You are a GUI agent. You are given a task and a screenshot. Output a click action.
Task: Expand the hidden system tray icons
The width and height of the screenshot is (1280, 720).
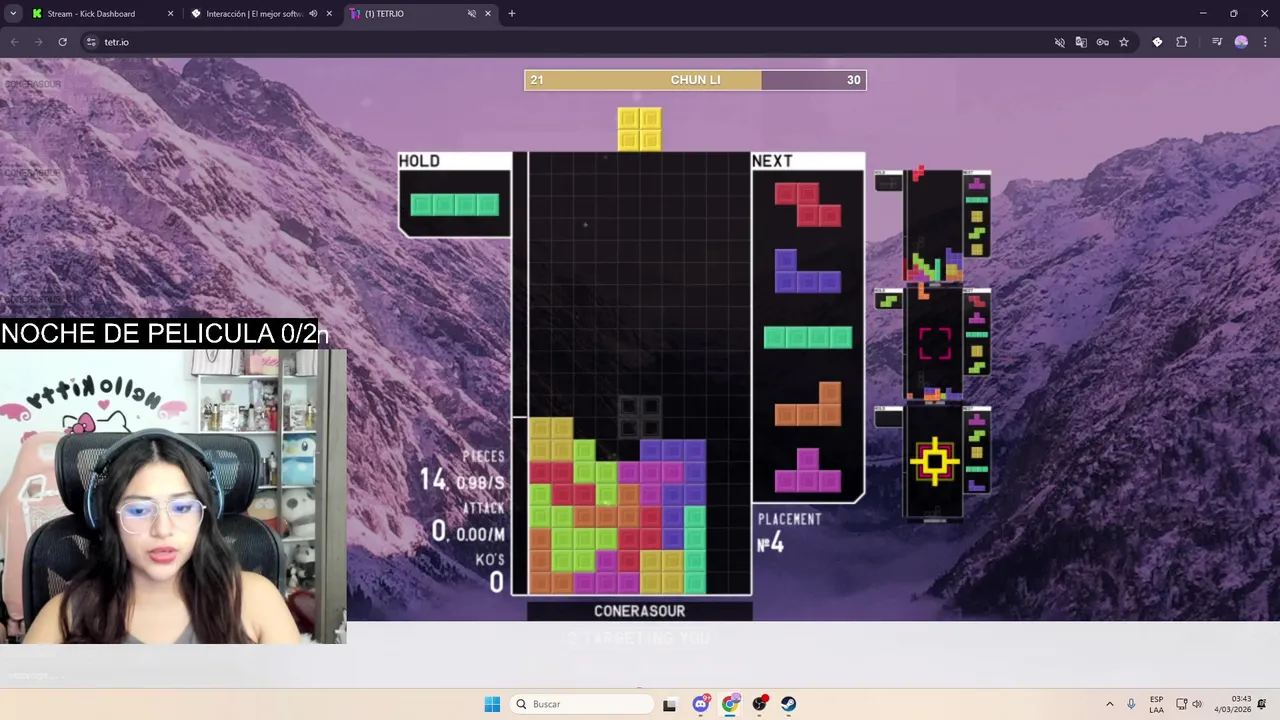pyautogui.click(x=1109, y=704)
